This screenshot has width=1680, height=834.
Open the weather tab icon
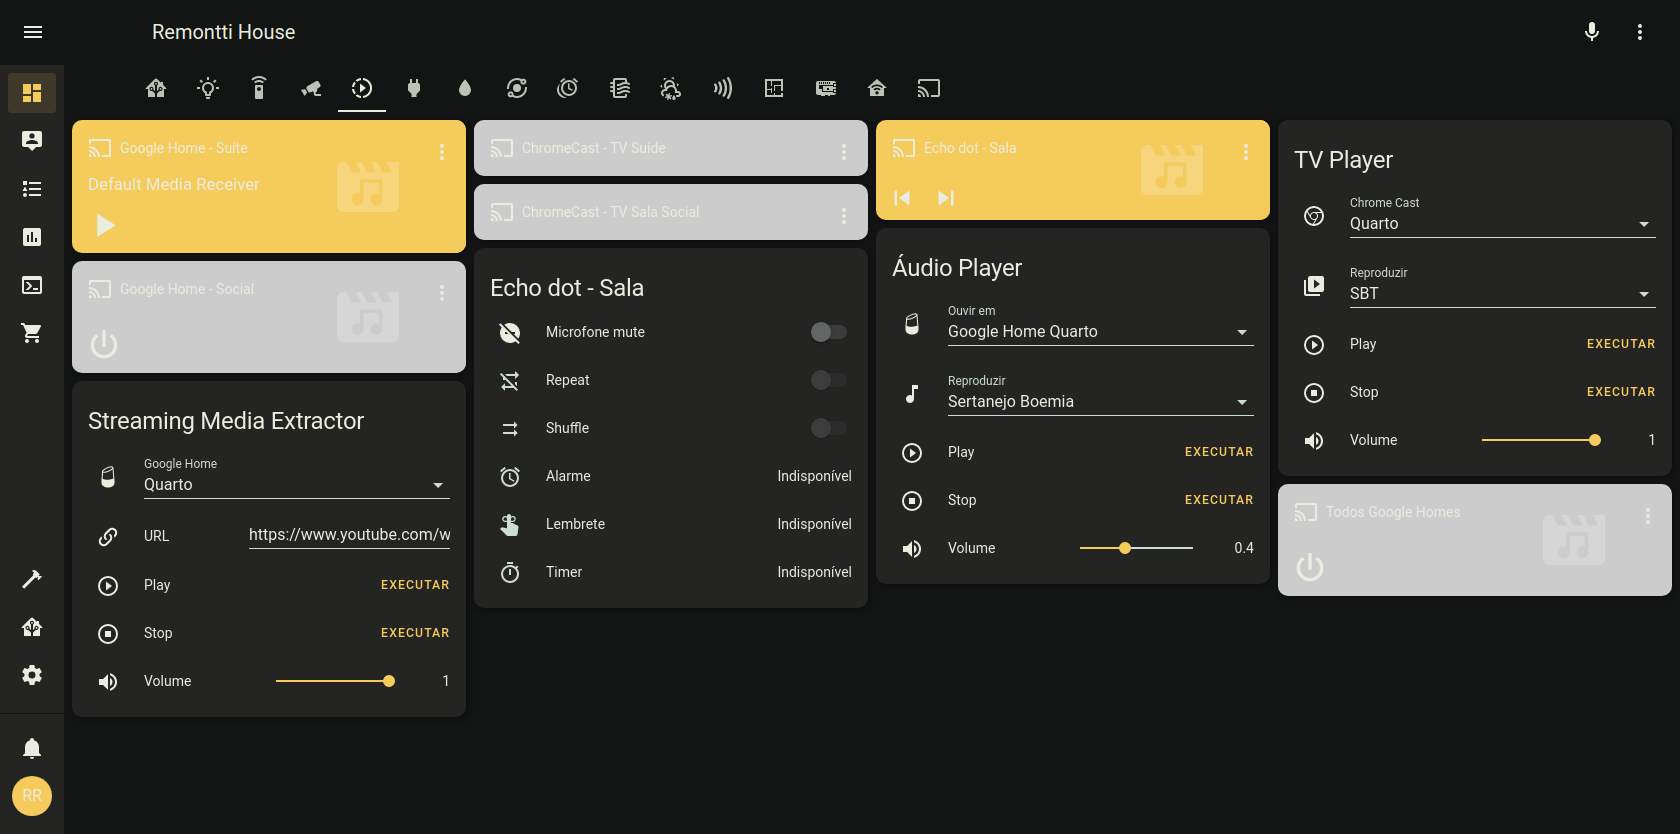tap(671, 88)
